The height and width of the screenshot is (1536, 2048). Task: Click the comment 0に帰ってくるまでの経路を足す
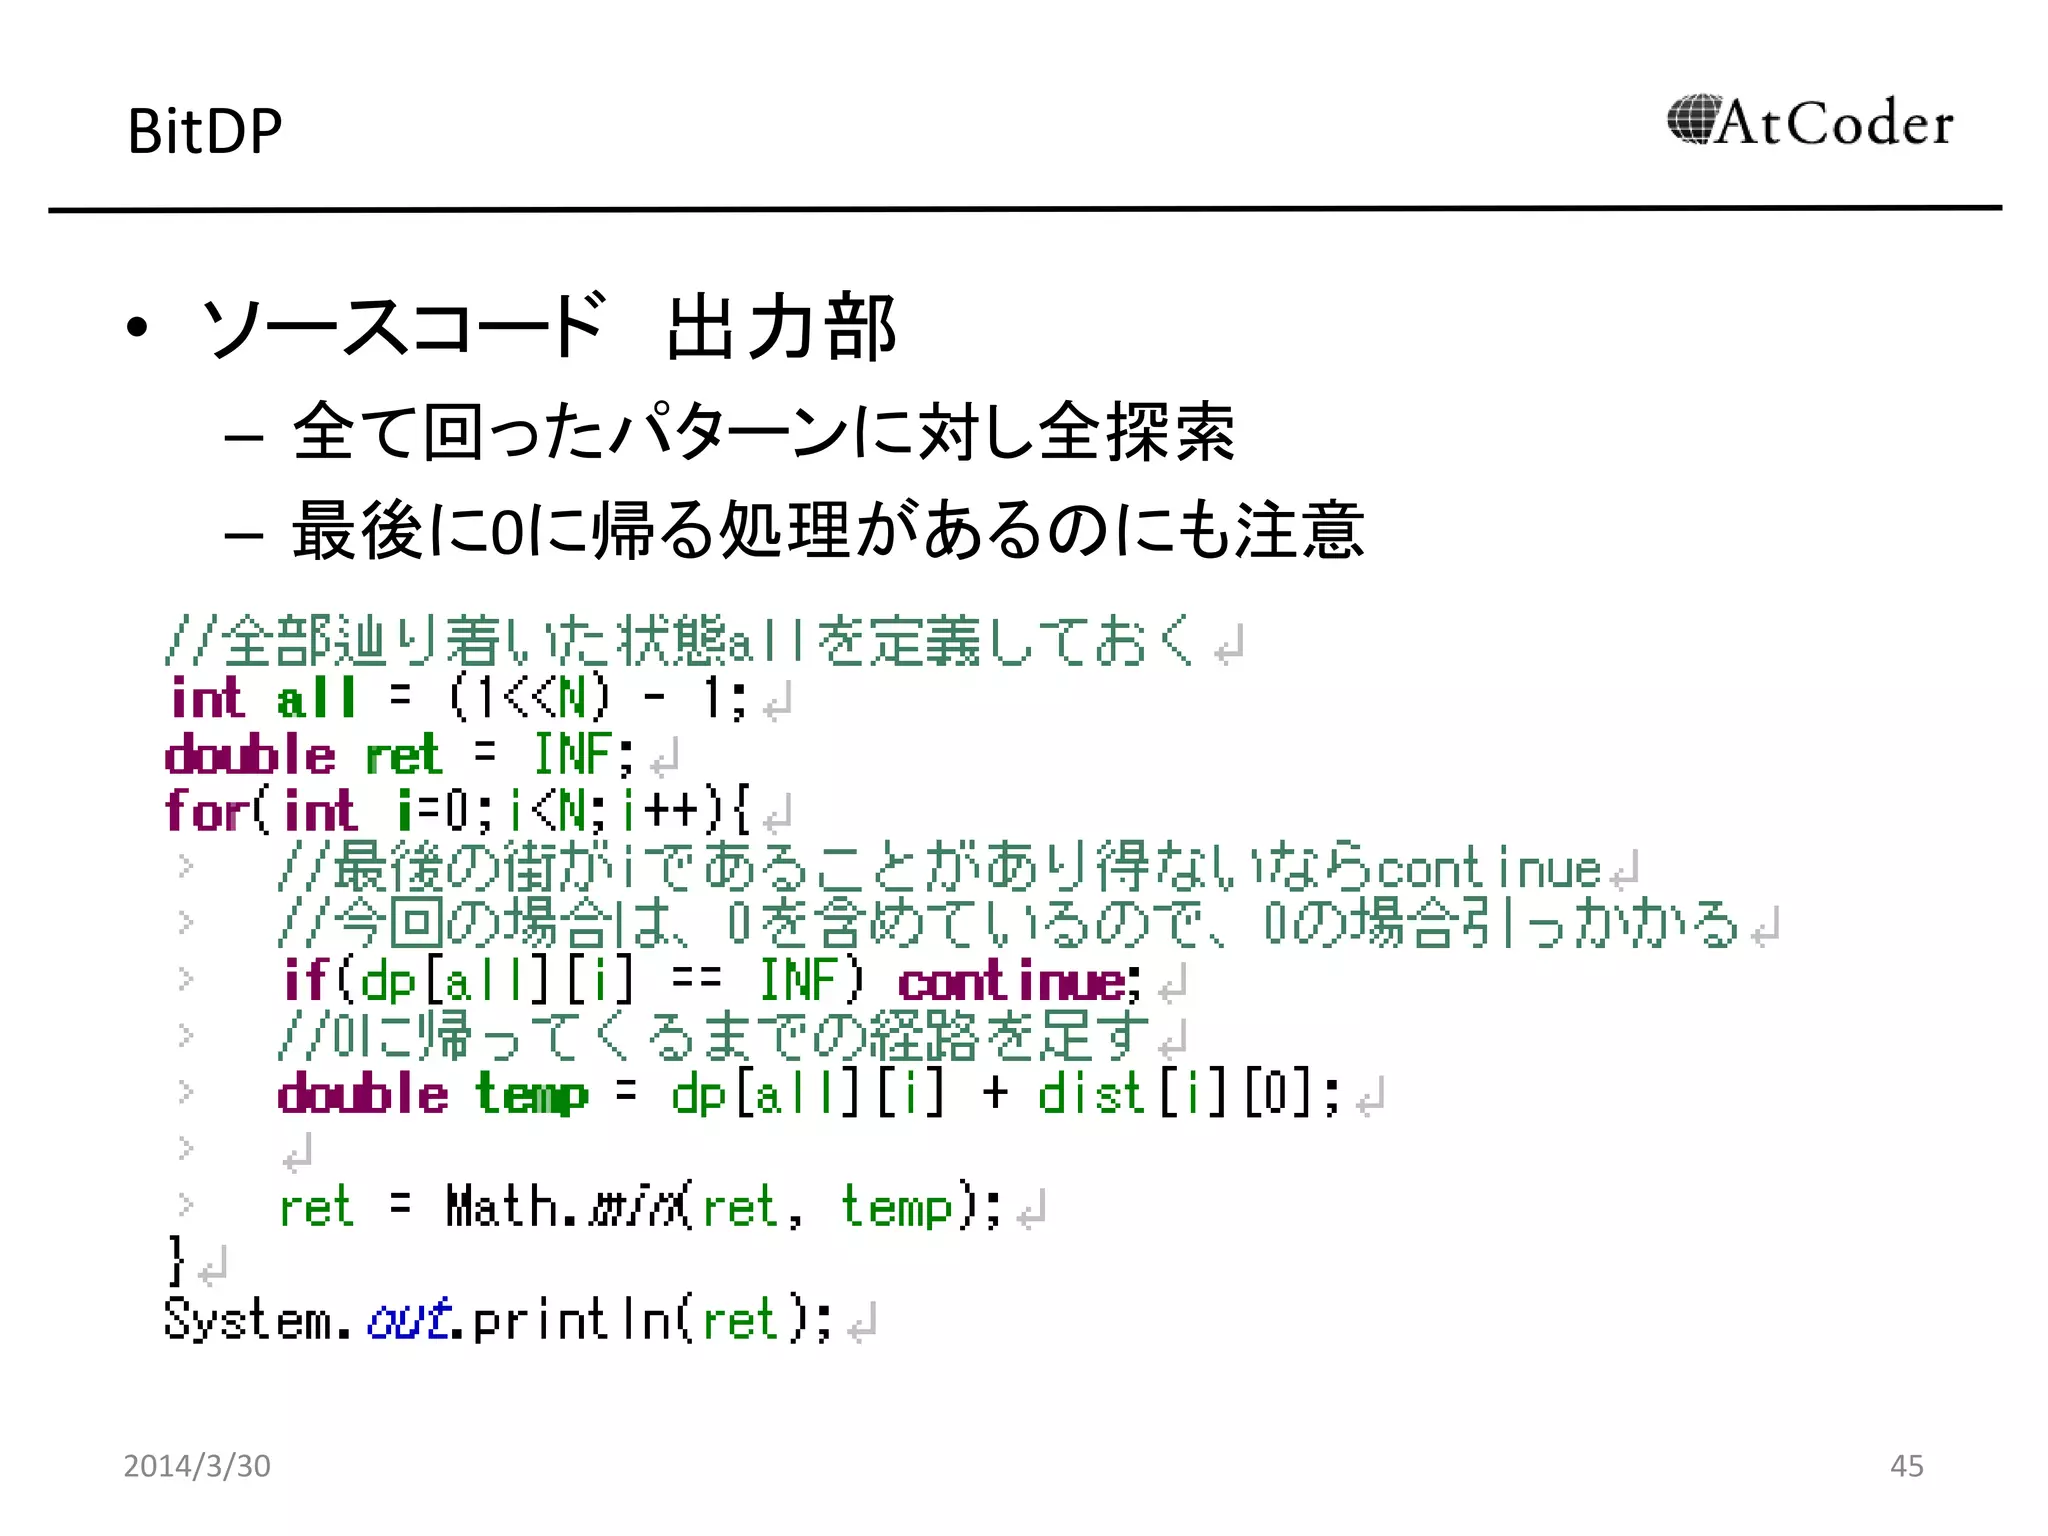[714, 1036]
